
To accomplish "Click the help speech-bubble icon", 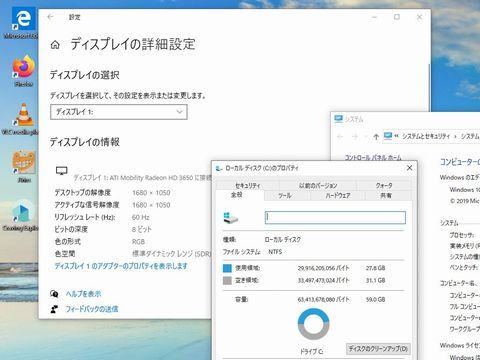I will [x=54, y=294].
